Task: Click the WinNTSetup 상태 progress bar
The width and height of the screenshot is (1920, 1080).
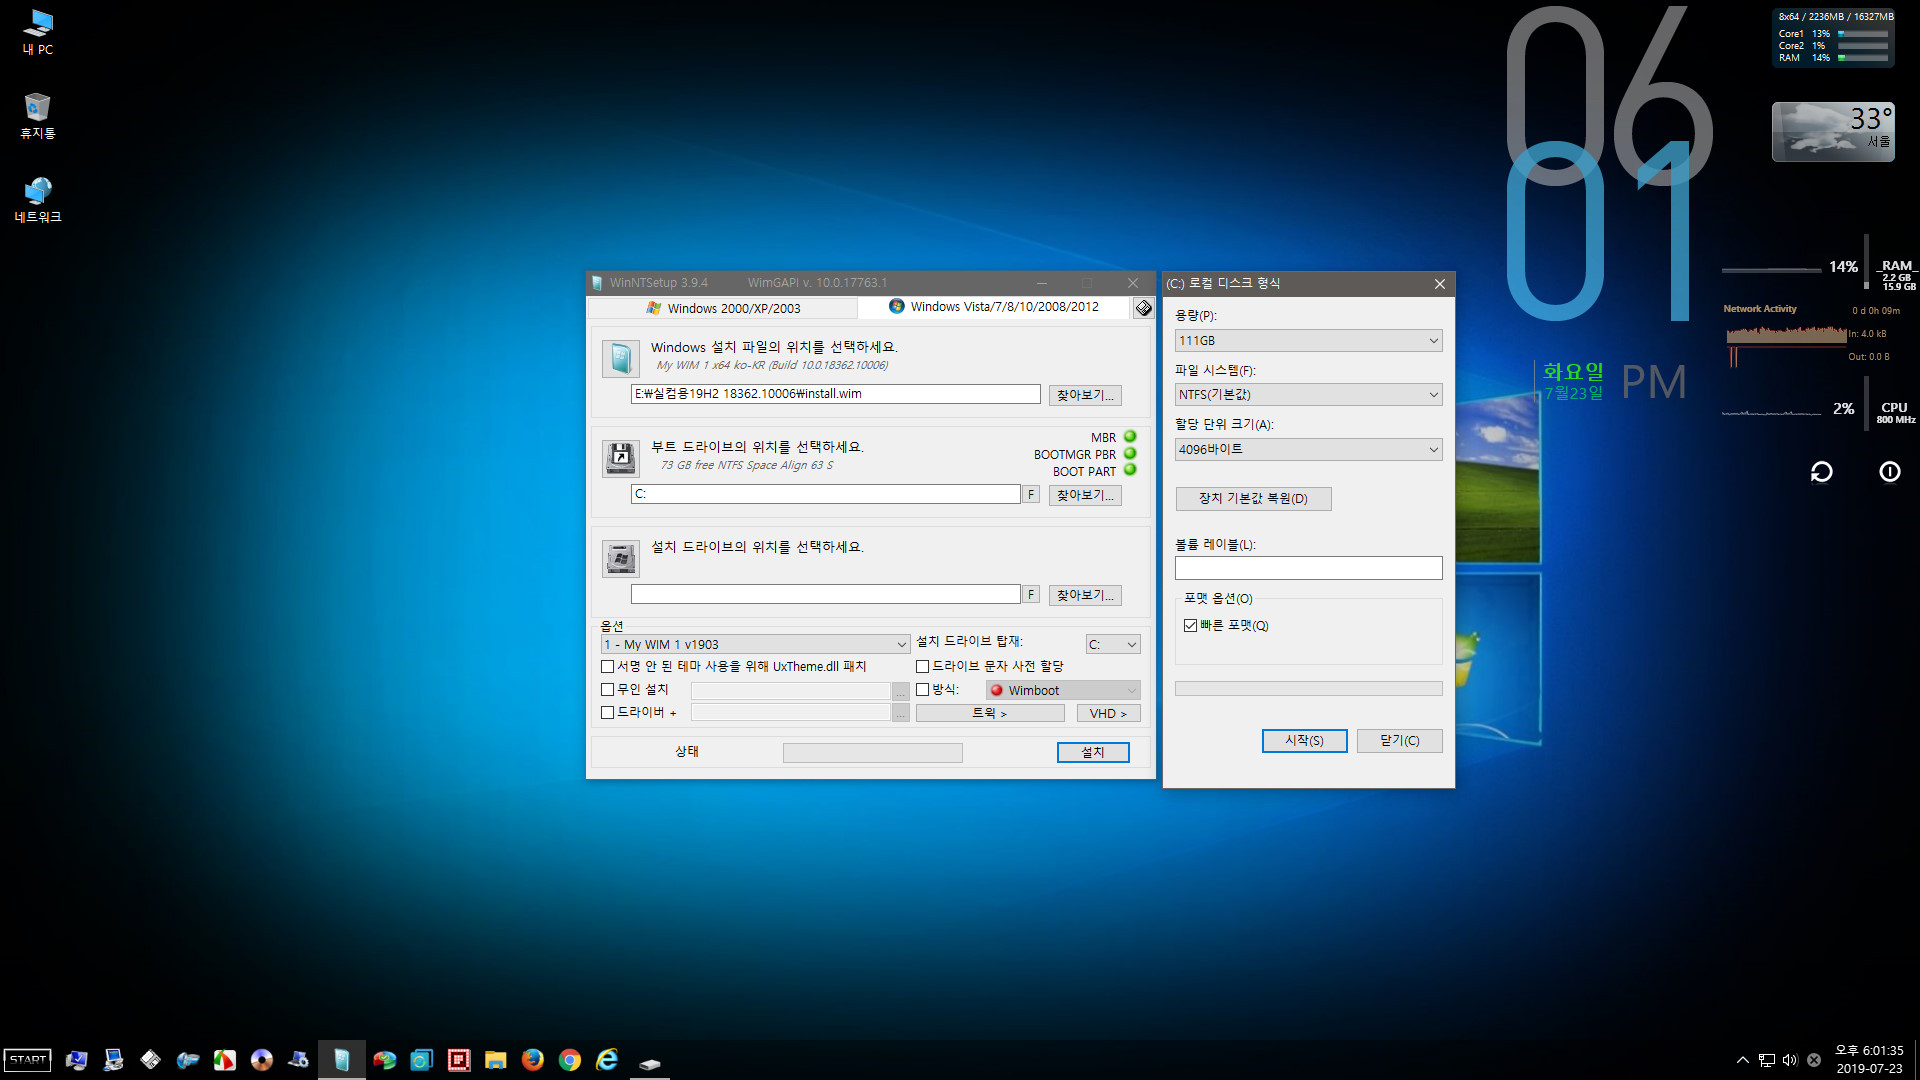Action: click(x=872, y=752)
